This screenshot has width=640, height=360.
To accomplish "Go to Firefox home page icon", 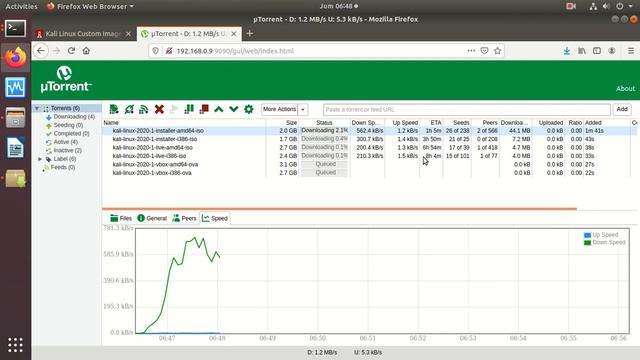I will click(x=86, y=51).
